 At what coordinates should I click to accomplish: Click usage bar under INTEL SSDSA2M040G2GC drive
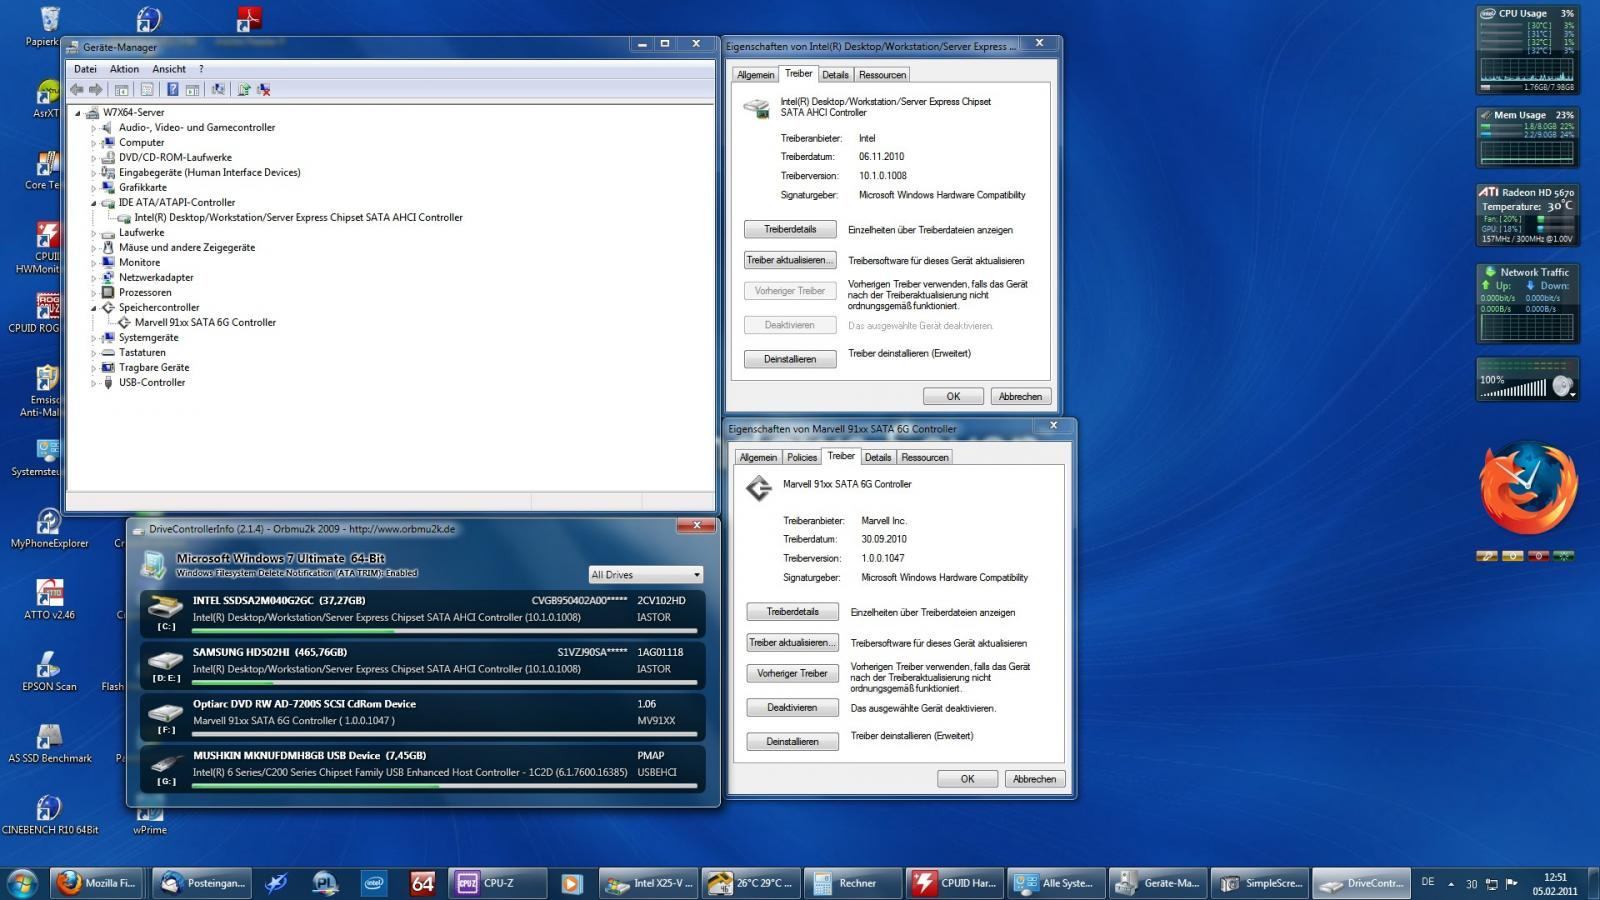point(444,631)
